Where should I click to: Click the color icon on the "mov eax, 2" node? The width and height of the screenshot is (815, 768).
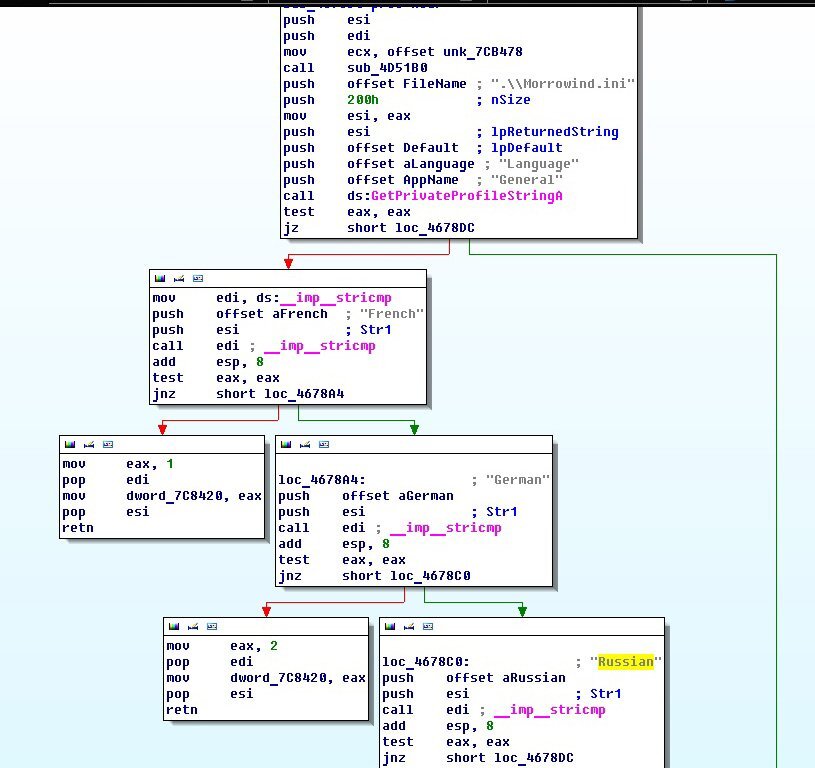point(172,626)
